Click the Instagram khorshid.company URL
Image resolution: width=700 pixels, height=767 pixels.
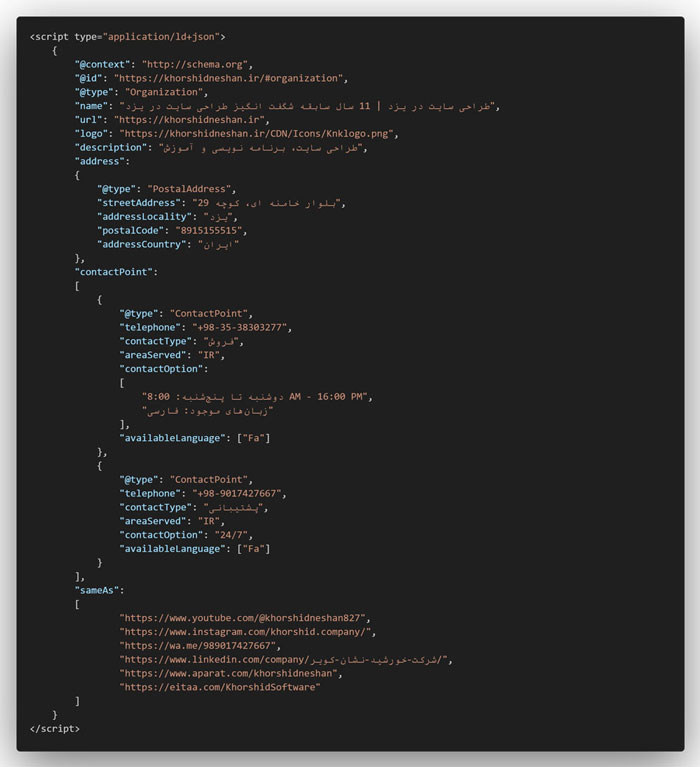[246, 632]
